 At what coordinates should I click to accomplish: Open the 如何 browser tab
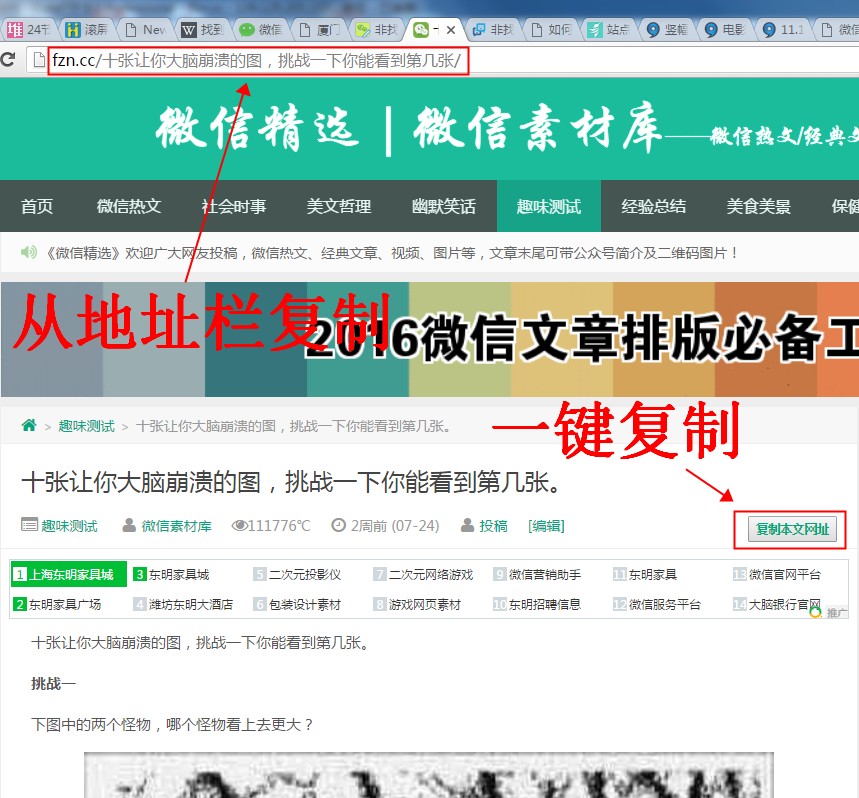[552, 30]
